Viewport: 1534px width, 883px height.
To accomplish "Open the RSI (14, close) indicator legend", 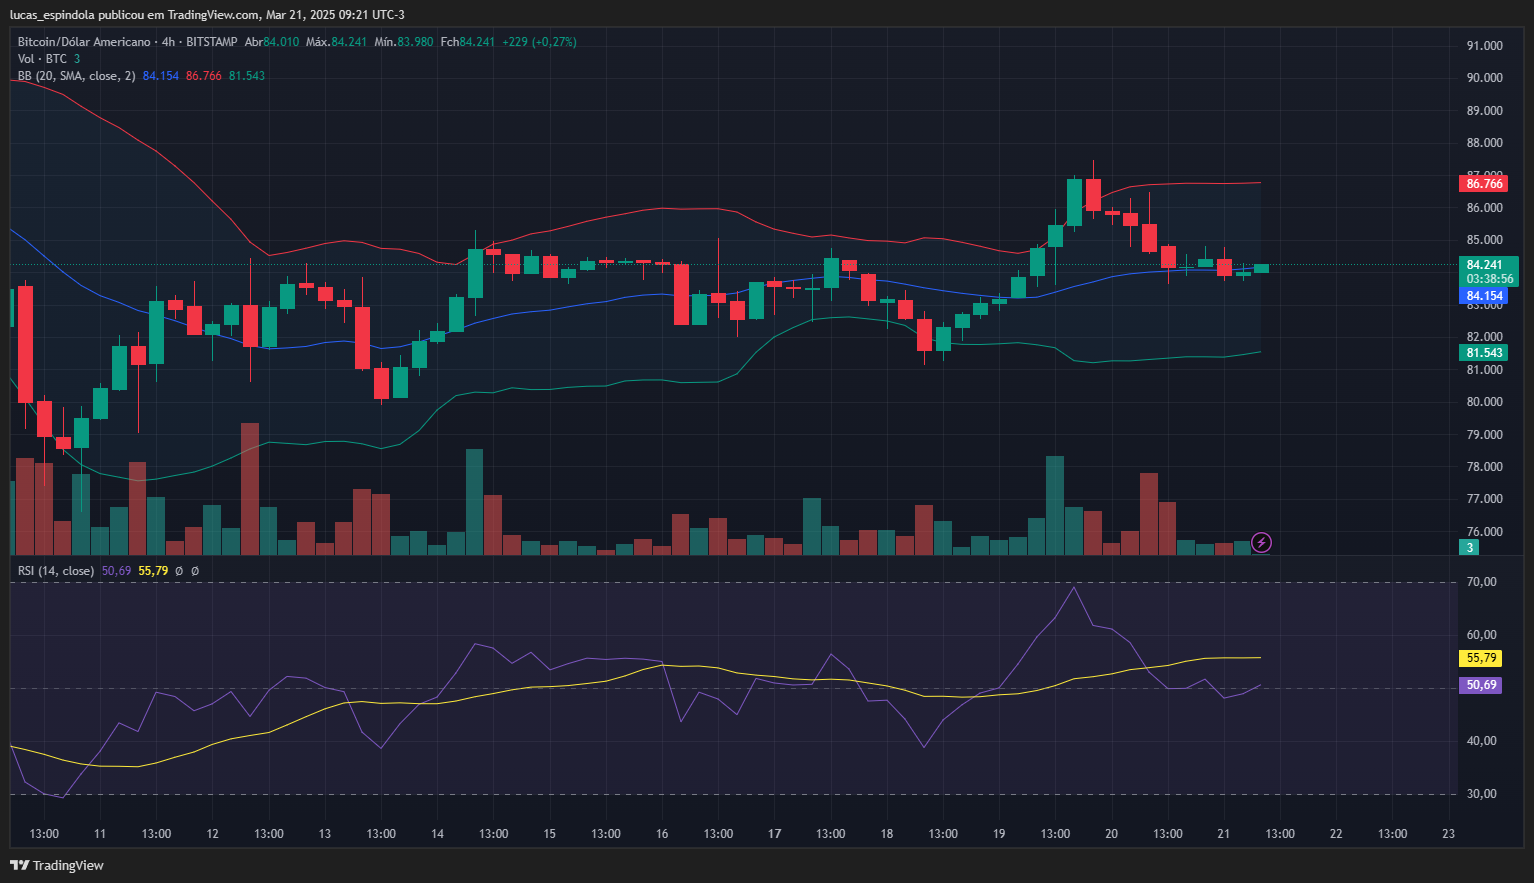I will (x=56, y=571).
